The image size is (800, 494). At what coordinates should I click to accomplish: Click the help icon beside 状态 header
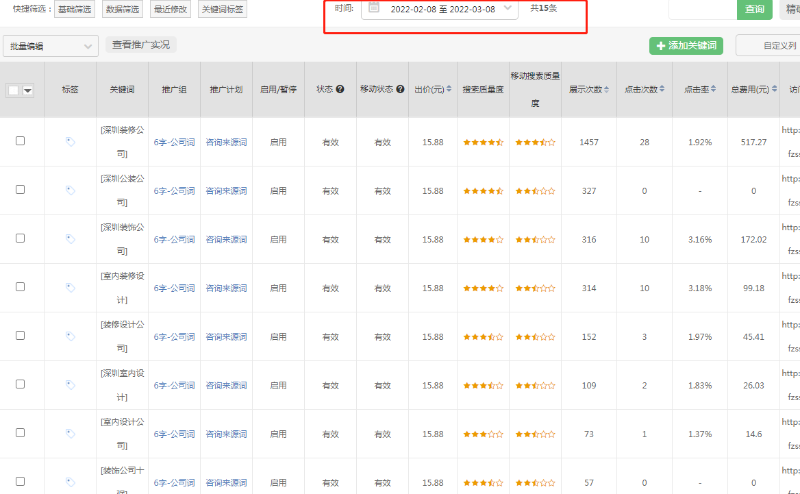(x=340, y=90)
